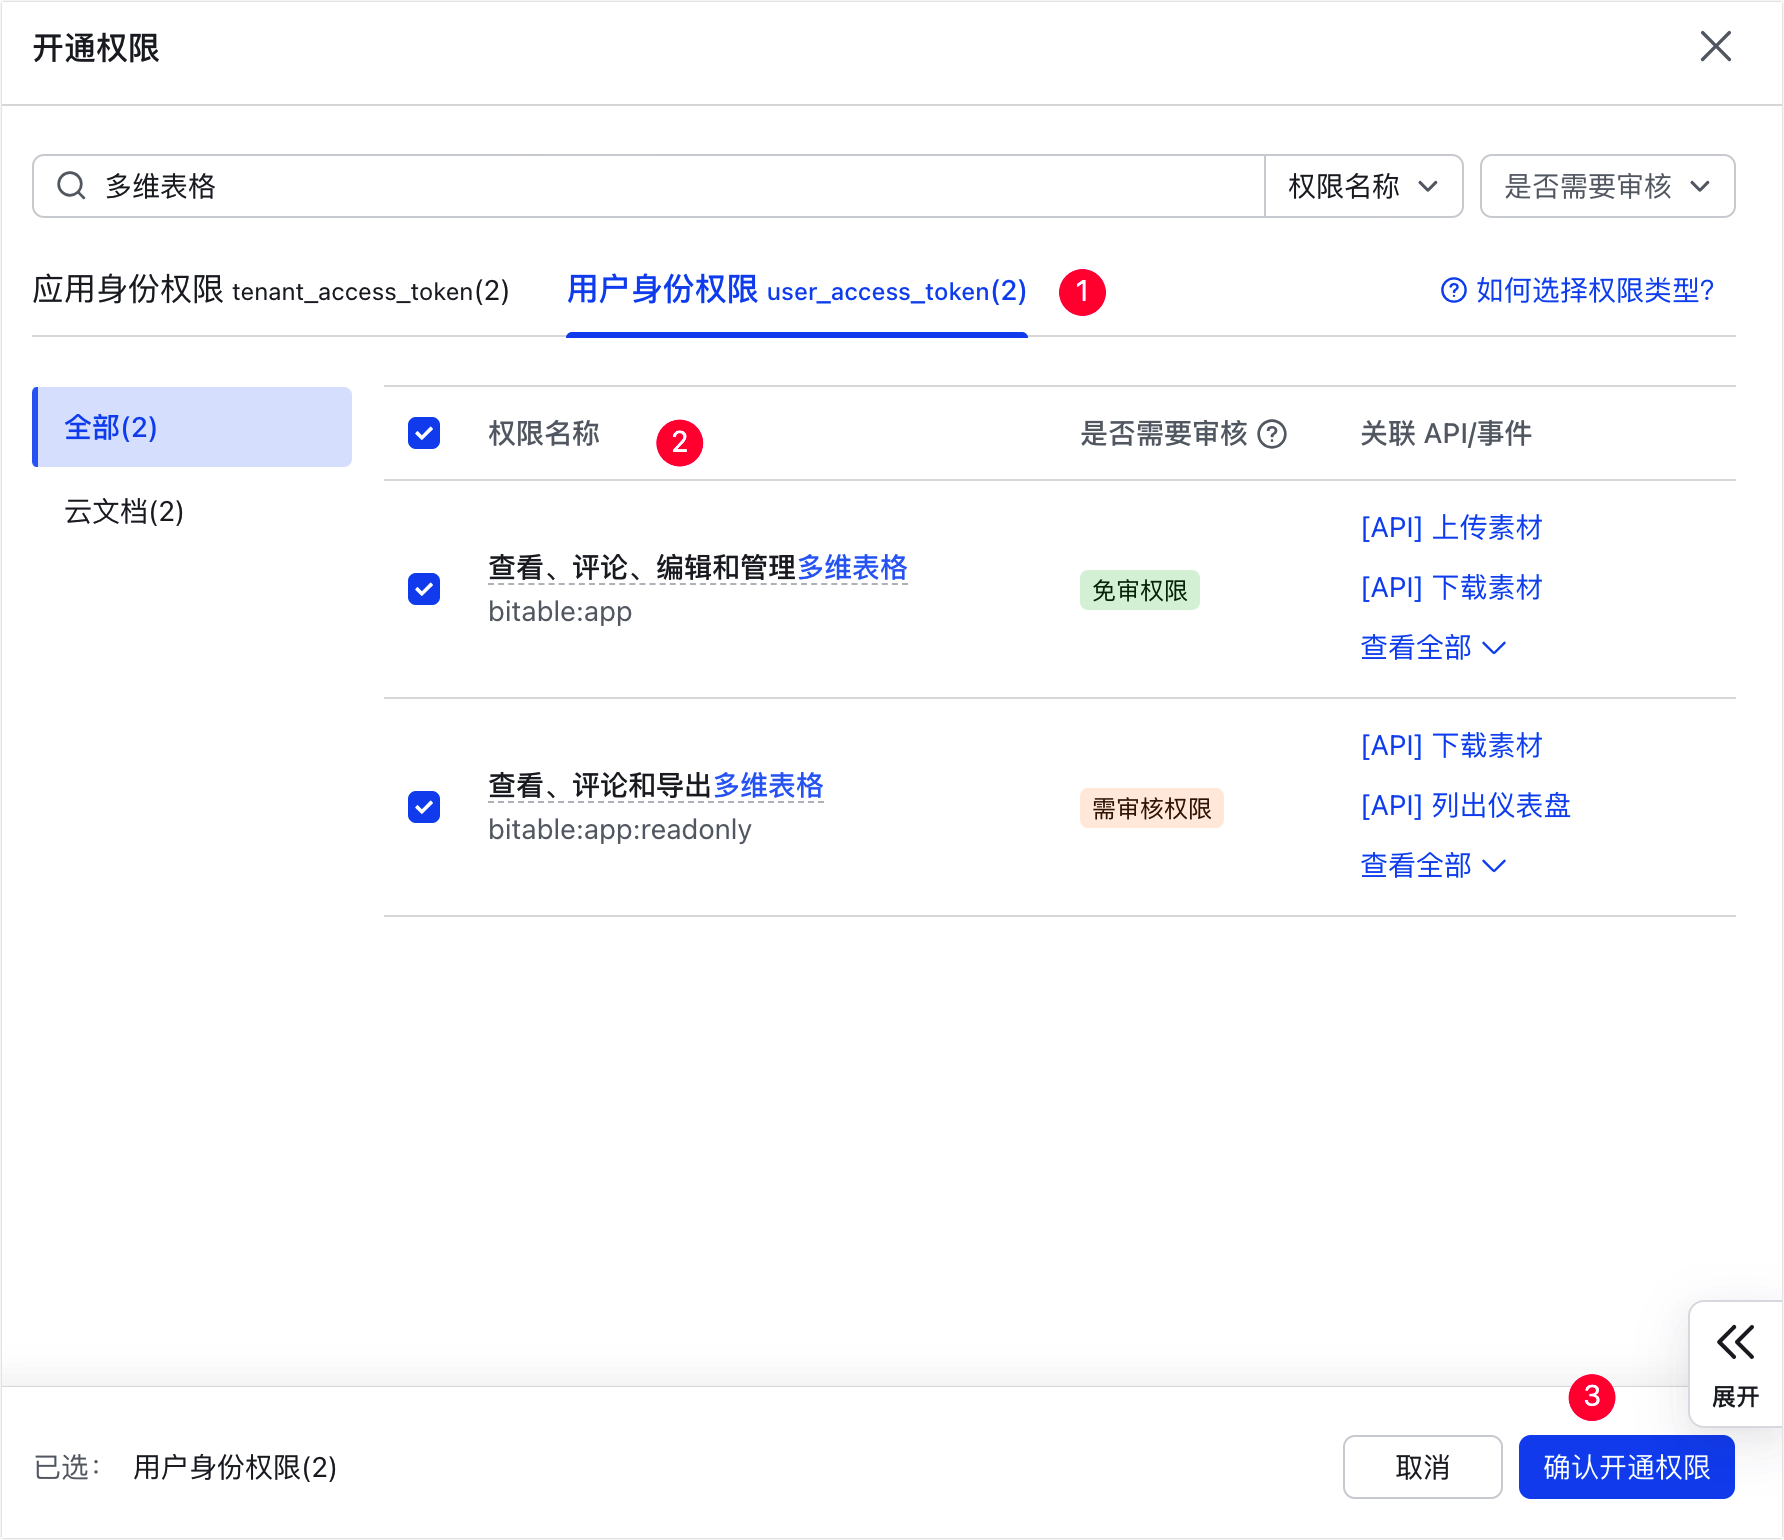This screenshot has width=1784, height=1540.
Task: Uncheck the bitable:app permission checkbox
Action: pos(424,589)
